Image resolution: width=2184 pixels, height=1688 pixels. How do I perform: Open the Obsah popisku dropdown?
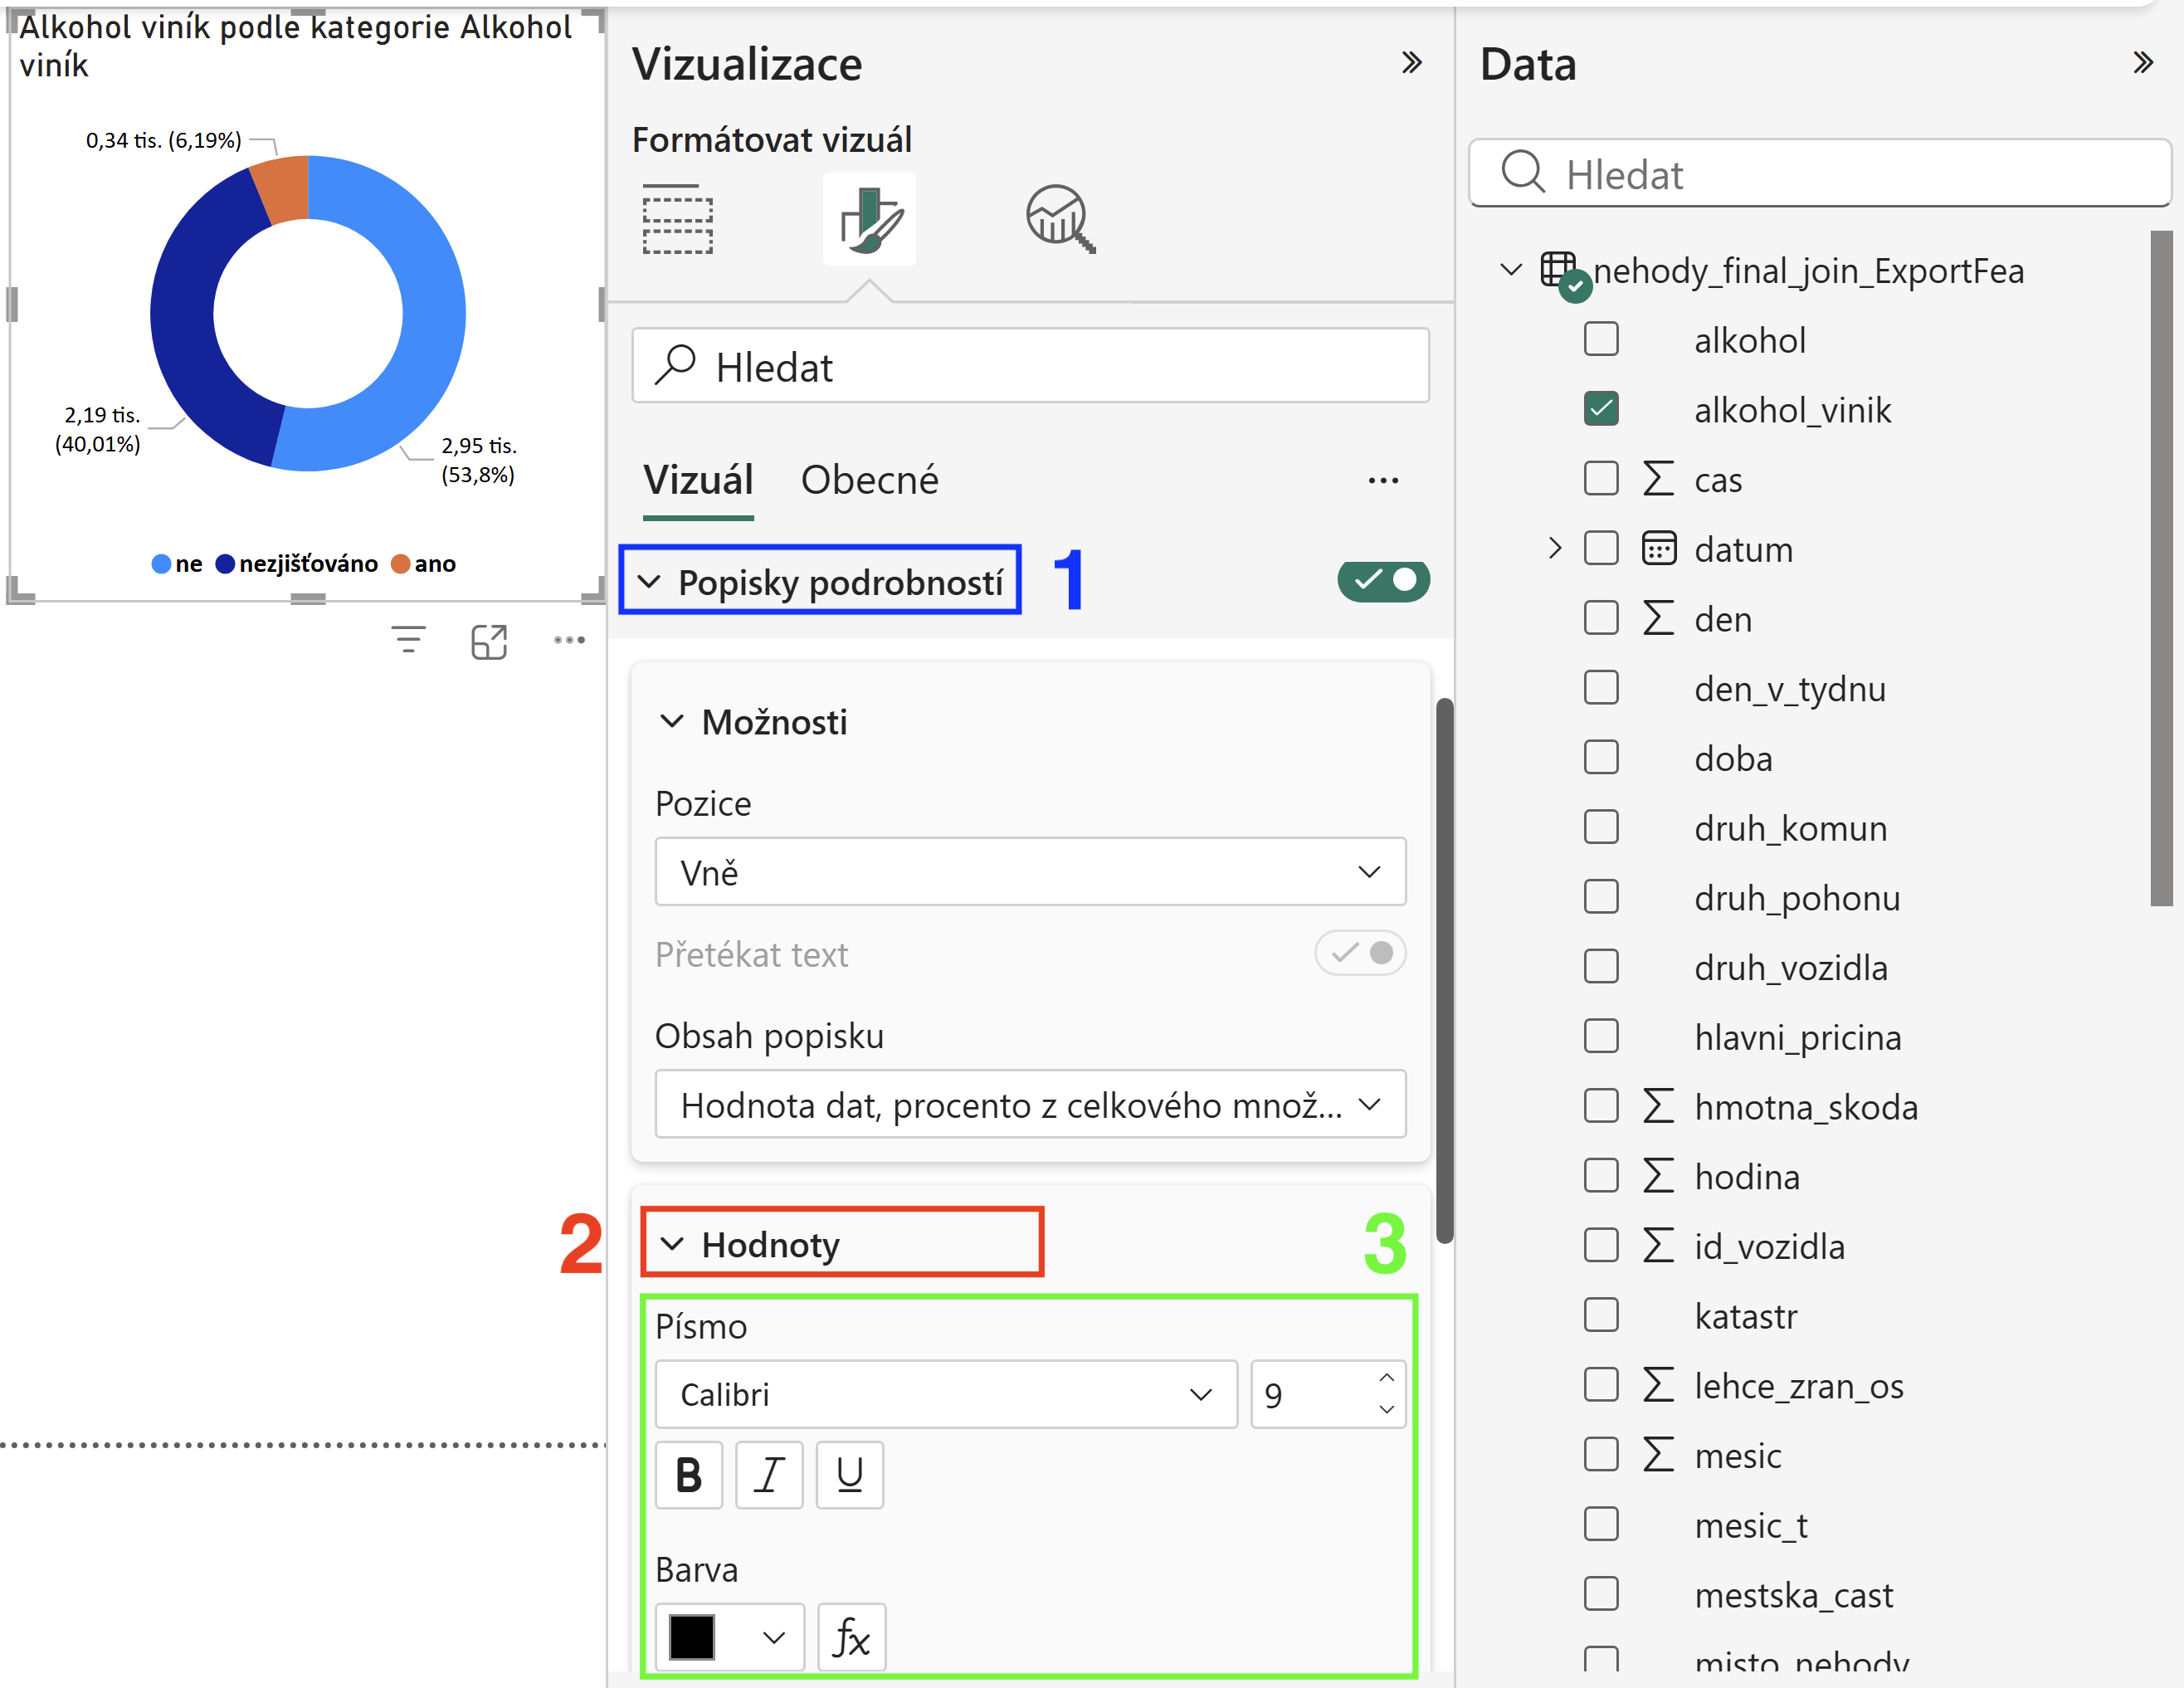(x=1030, y=1104)
